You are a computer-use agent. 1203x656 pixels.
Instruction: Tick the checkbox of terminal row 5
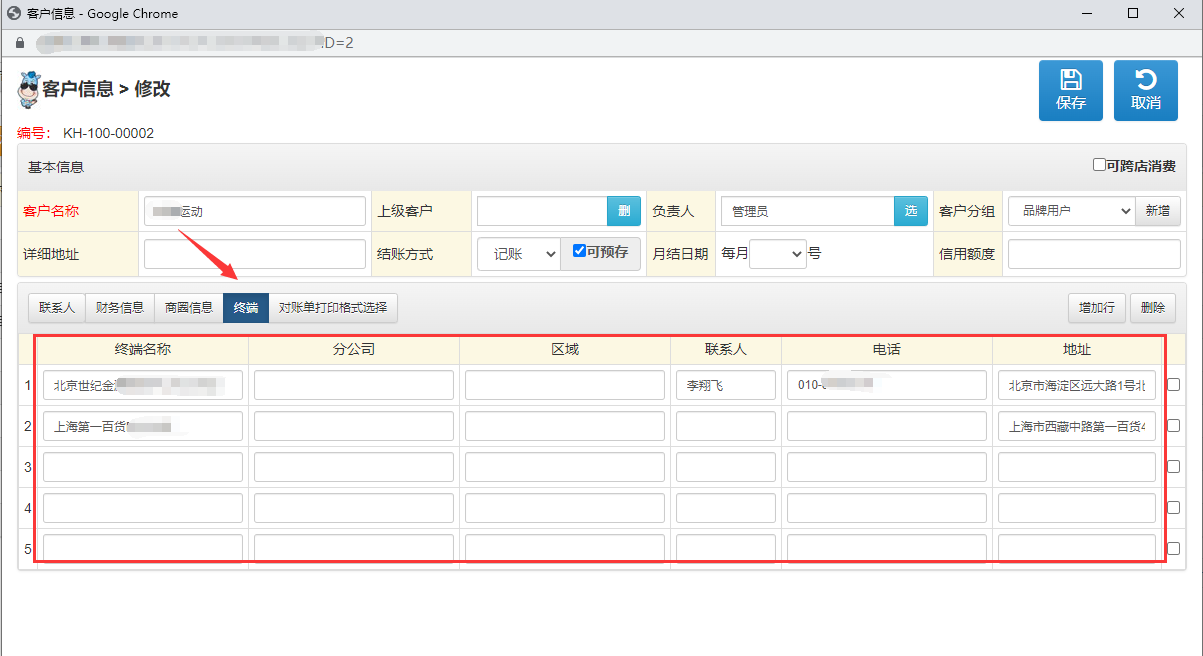[1173, 548]
